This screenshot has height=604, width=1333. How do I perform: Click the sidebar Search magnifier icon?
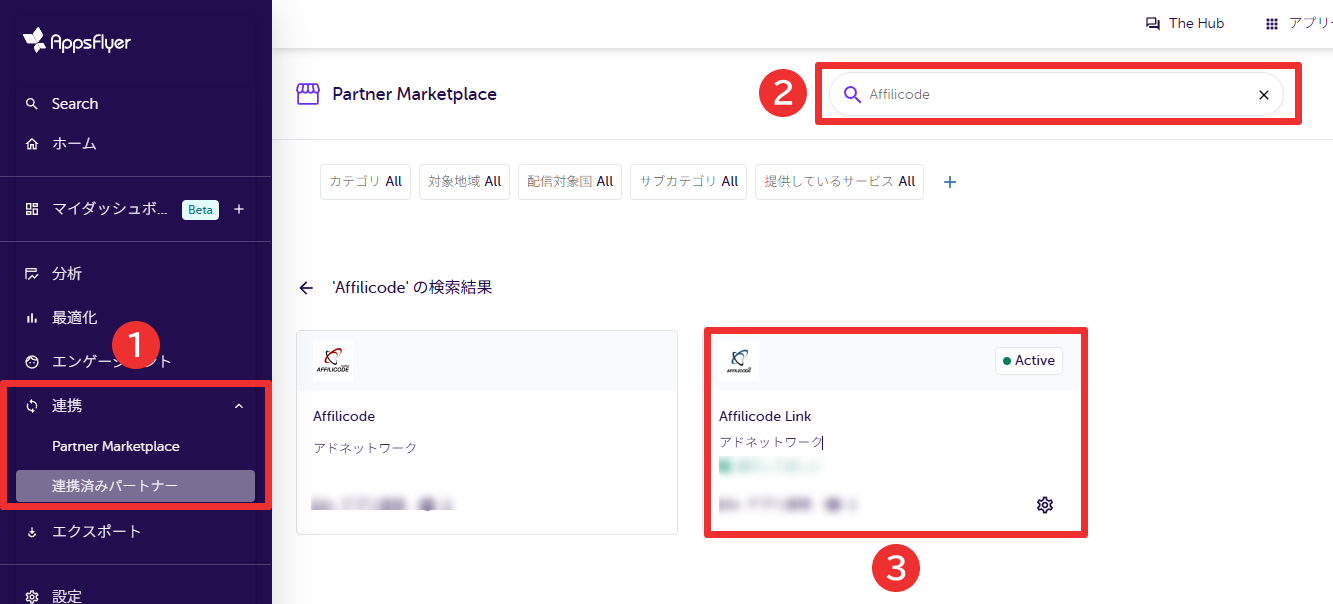point(32,104)
